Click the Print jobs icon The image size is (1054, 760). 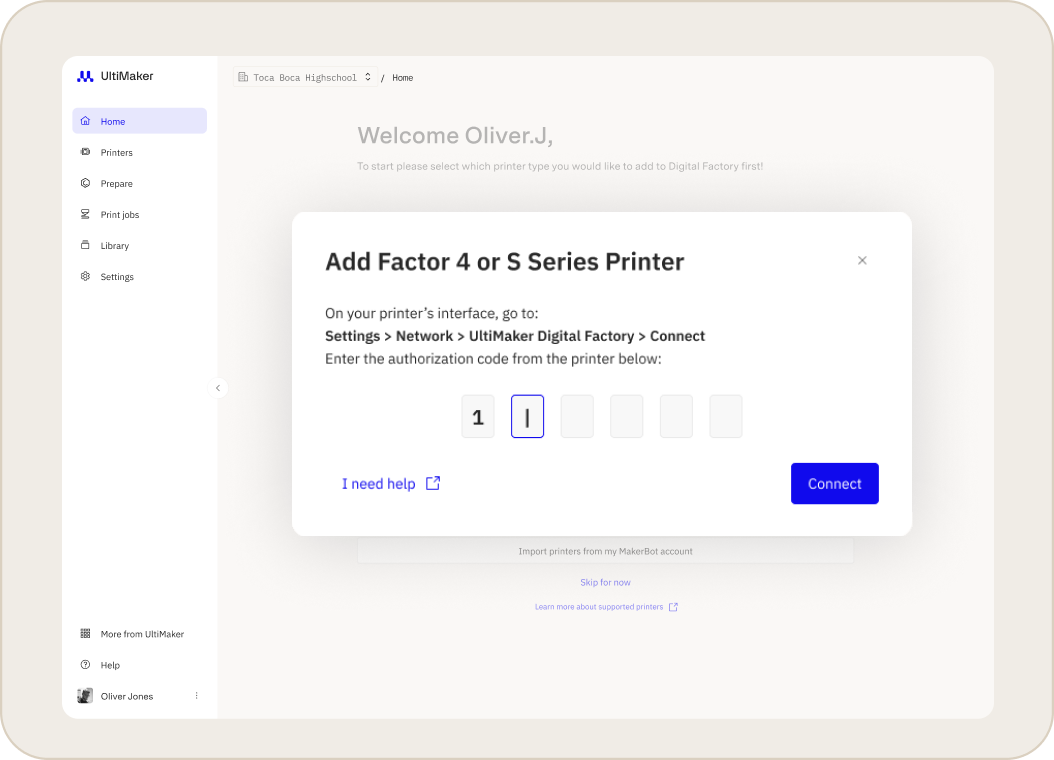pos(85,214)
